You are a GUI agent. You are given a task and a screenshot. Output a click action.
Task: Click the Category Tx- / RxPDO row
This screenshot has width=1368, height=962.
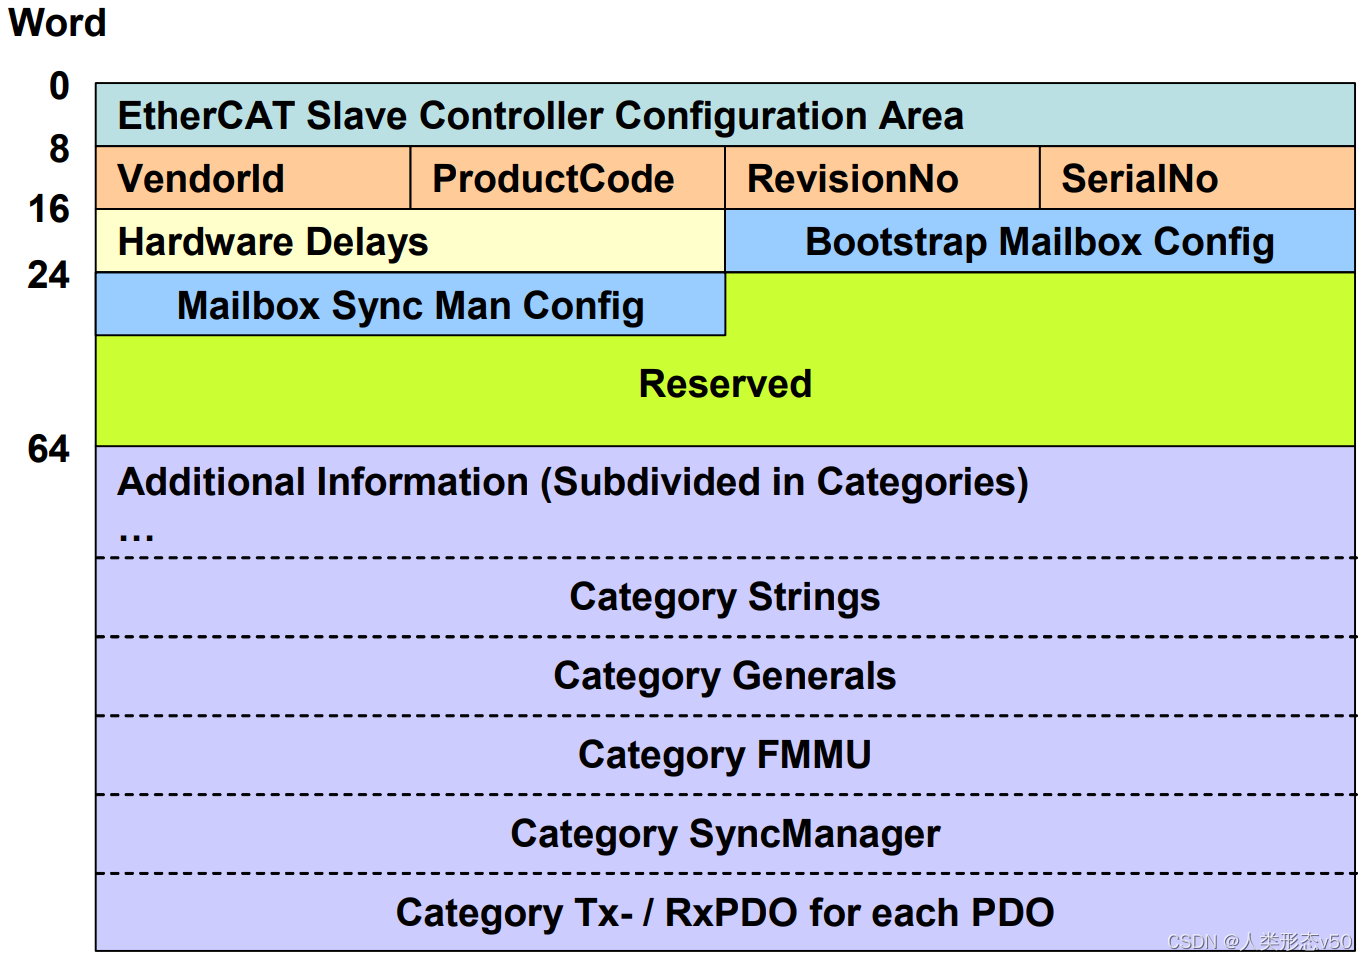tap(725, 912)
